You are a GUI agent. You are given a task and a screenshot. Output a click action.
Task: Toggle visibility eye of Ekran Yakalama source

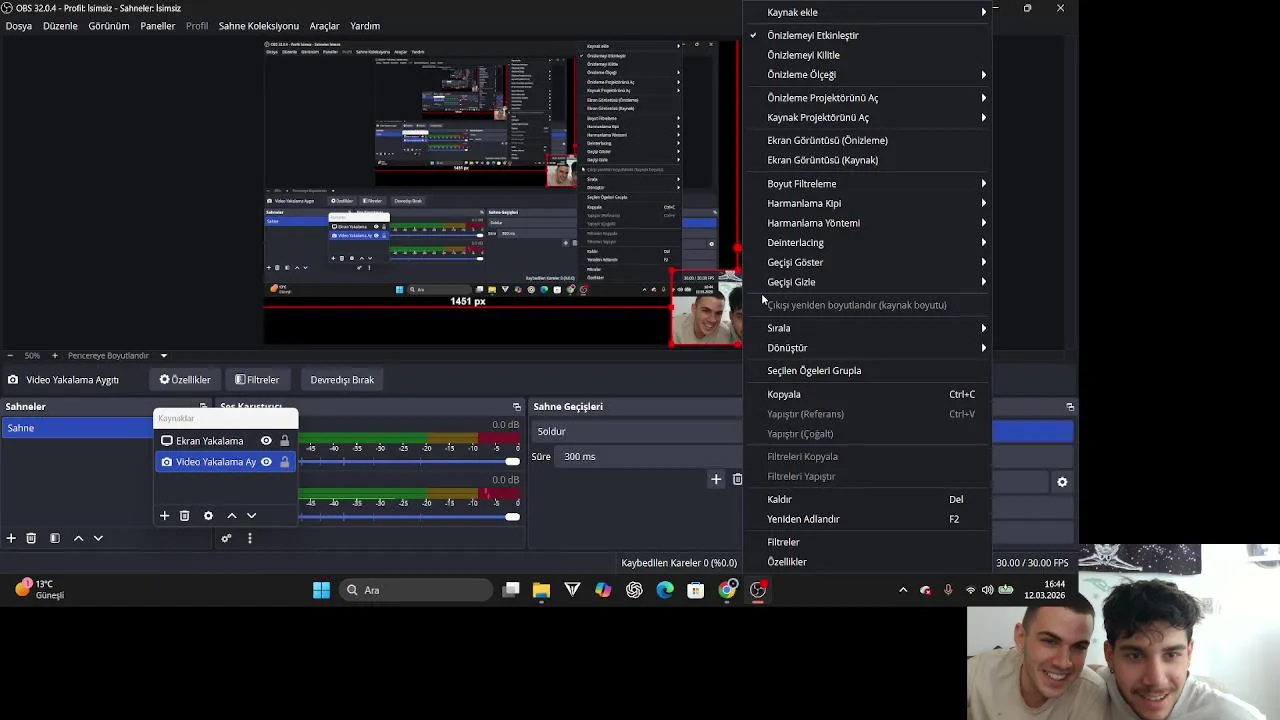click(266, 441)
